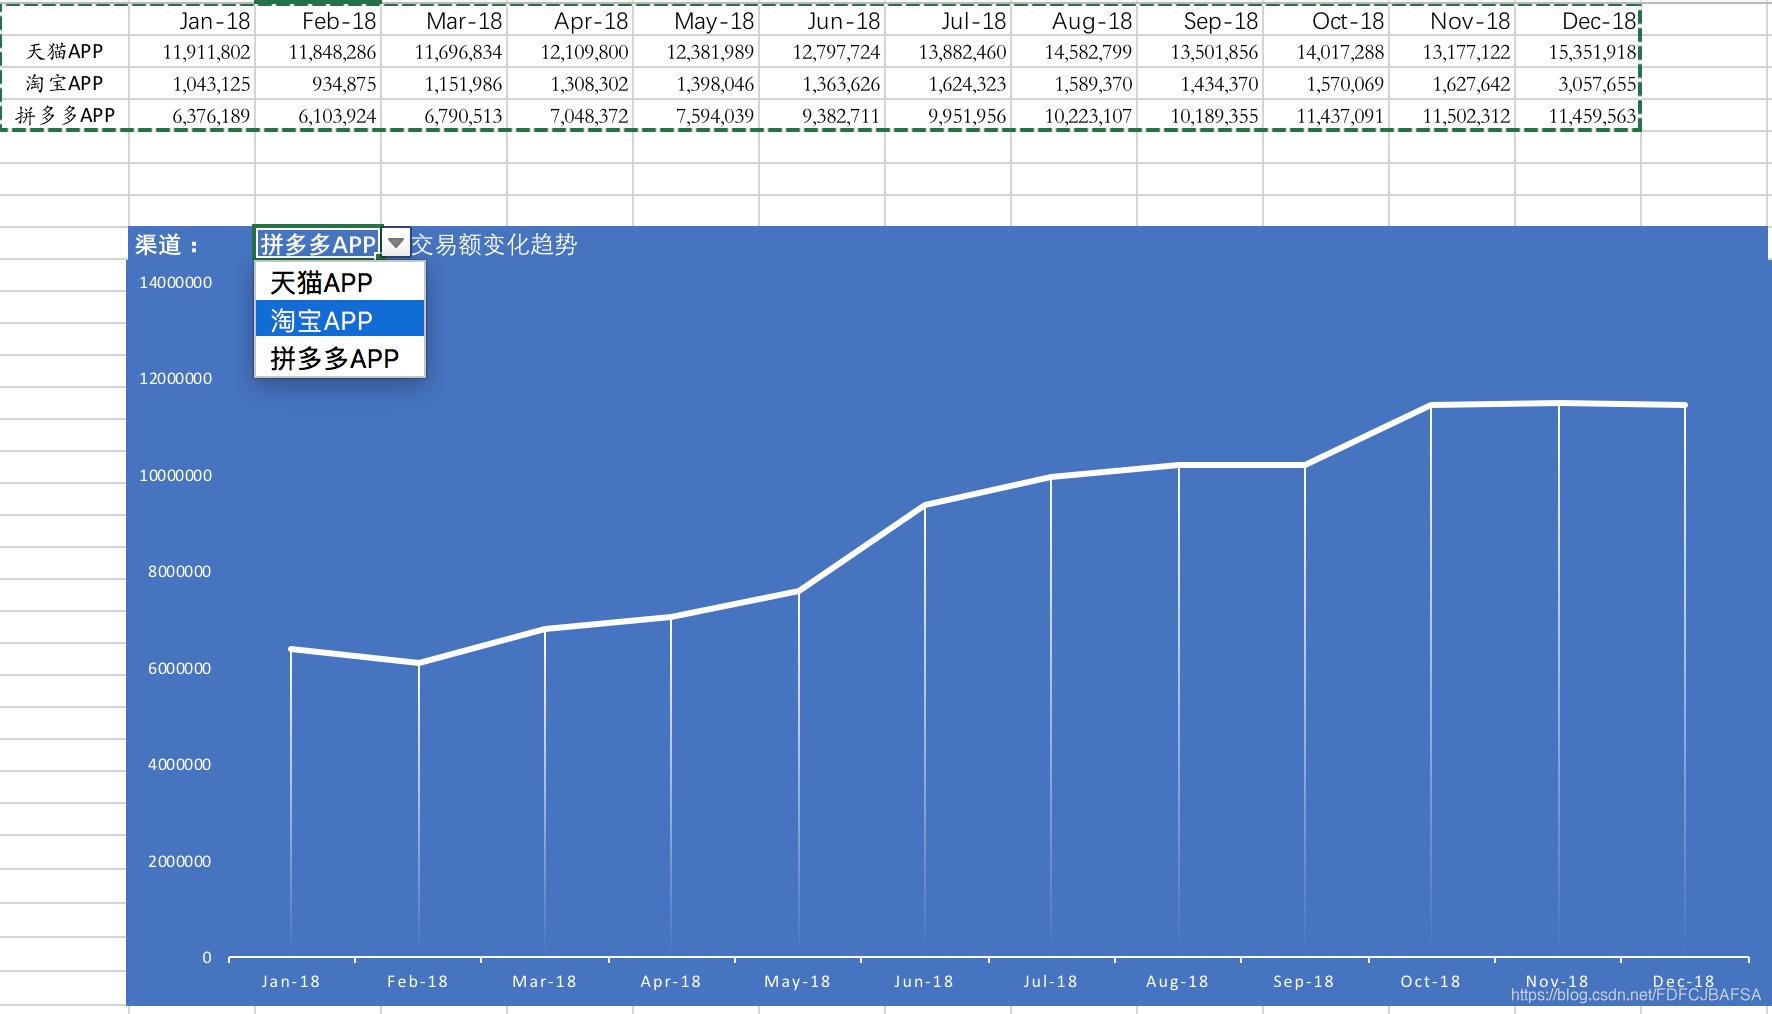Click the Oct-18 x-axis label on chart
The height and width of the screenshot is (1014, 1772).
[x=1430, y=981]
